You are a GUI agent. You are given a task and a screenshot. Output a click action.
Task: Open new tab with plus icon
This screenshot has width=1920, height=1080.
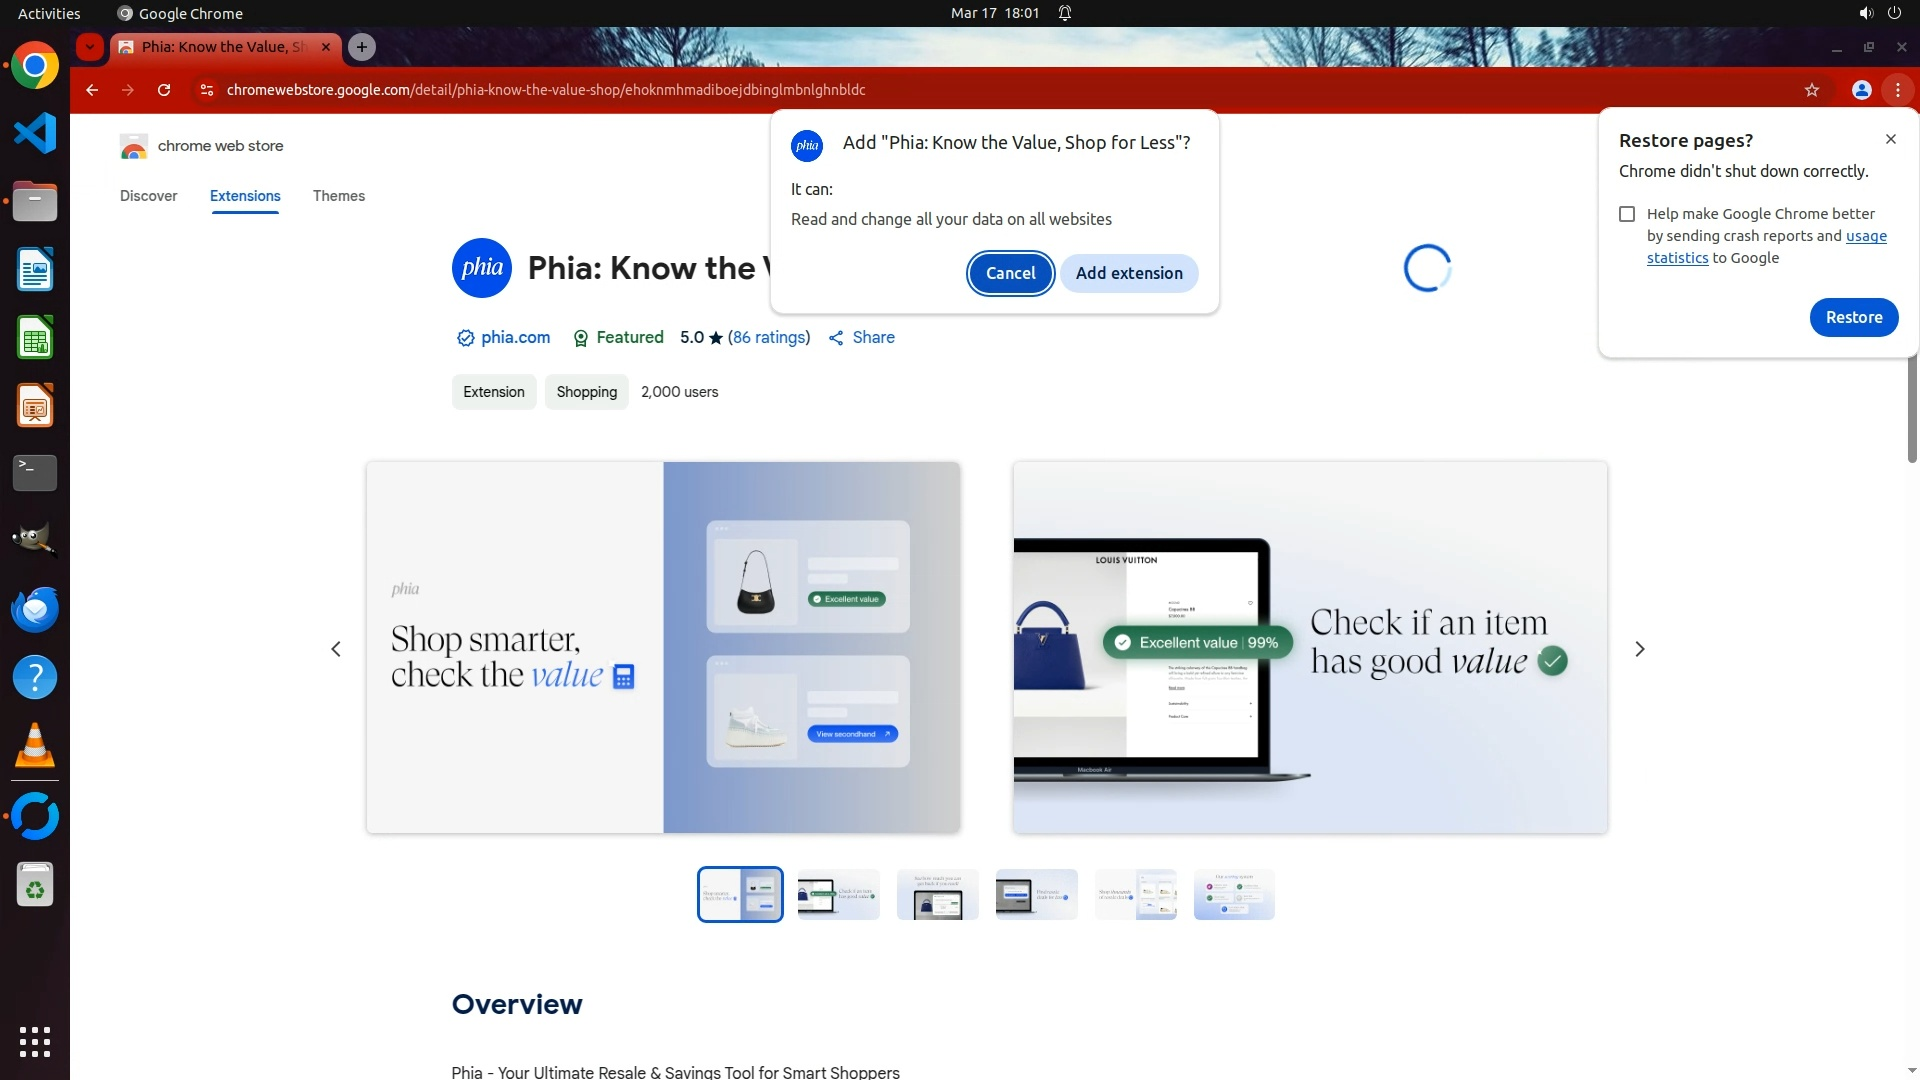pyautogui.click(x=362, y=47)
